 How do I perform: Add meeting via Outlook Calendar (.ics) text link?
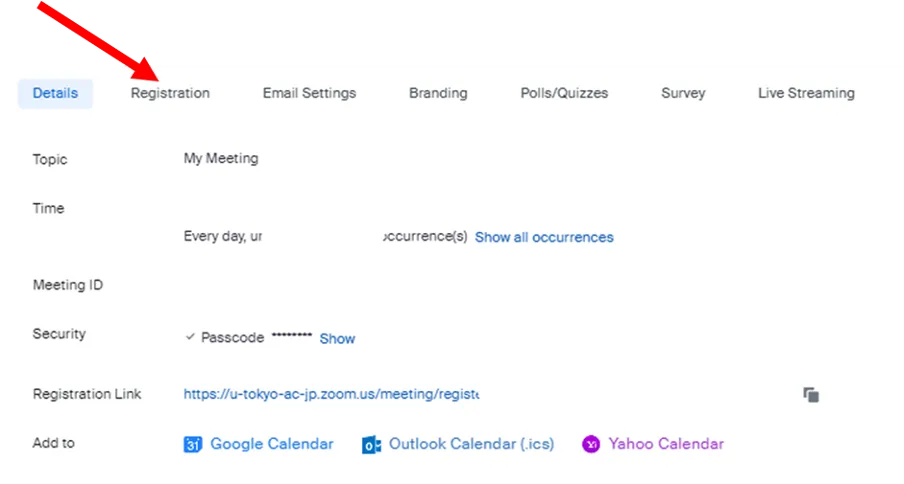pos(471,444)
